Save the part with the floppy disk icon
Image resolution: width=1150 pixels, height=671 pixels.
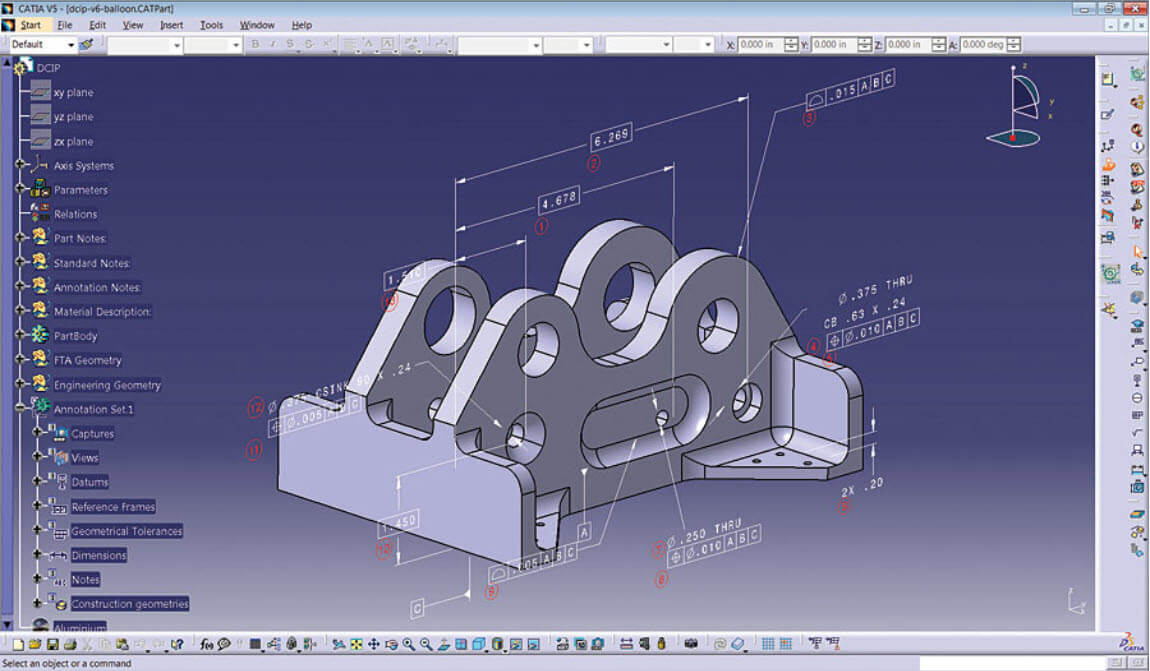click(52, 644)
